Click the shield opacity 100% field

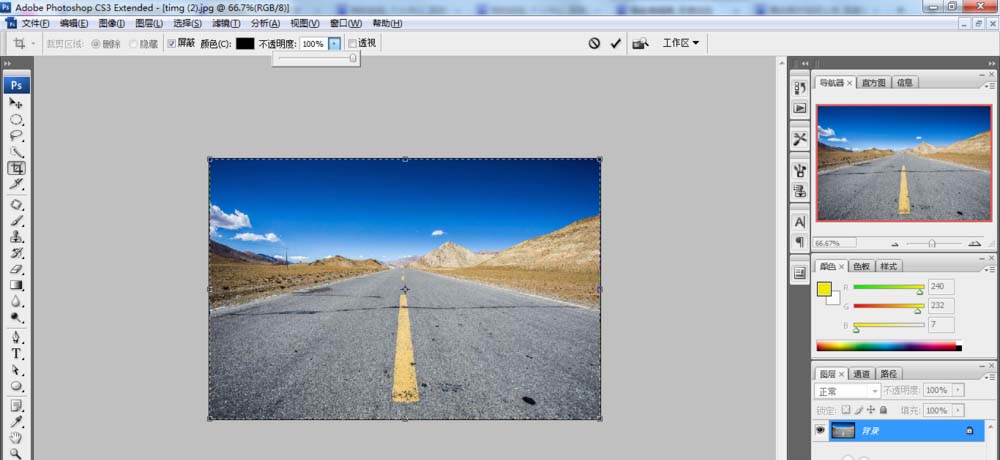pyautogui.click(x=313, y=43)
